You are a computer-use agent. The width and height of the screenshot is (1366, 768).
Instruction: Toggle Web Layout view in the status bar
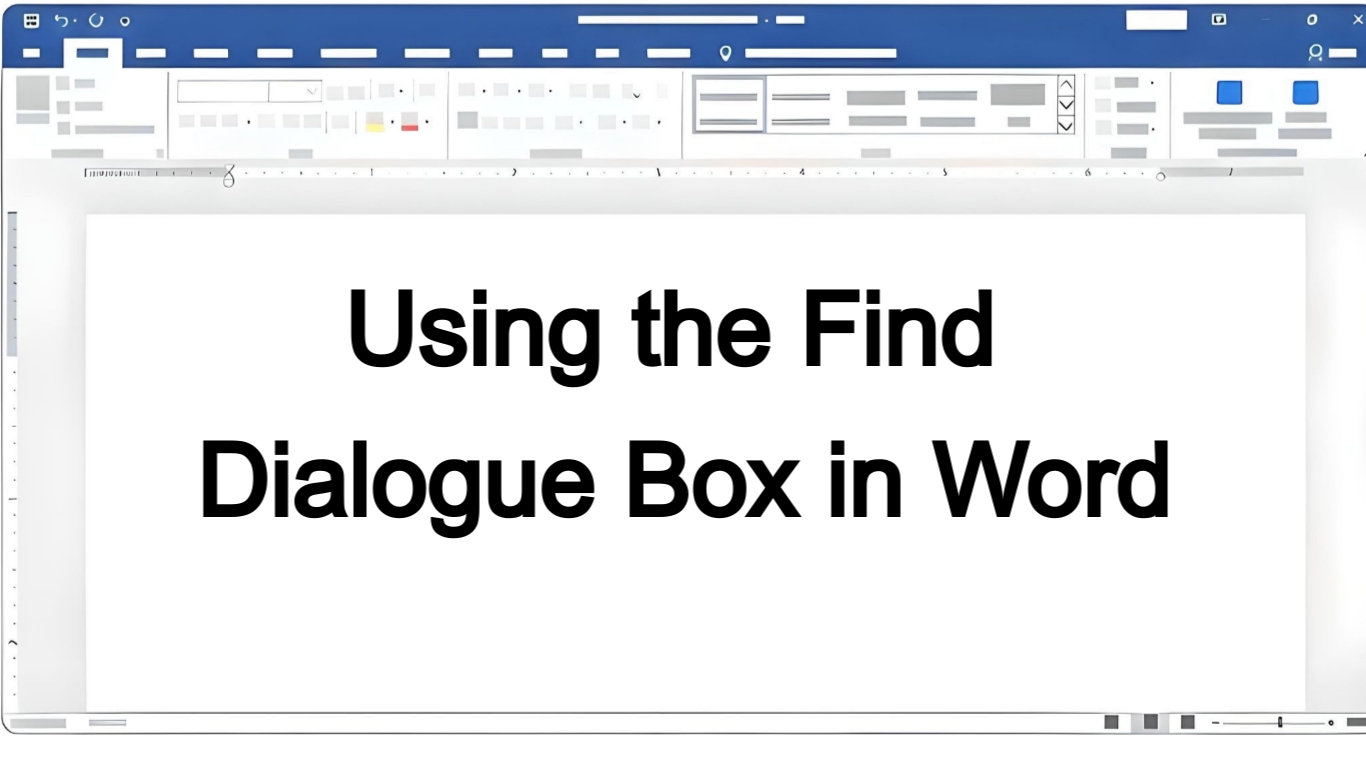[x=1186, y=722]
